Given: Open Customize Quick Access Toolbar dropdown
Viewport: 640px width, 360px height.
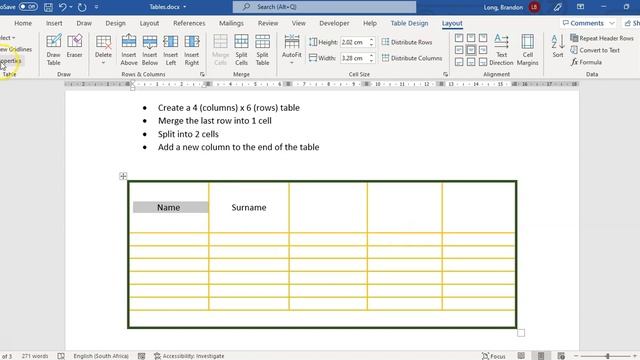Looking at the screenshot, I should (x=96, y=7).
